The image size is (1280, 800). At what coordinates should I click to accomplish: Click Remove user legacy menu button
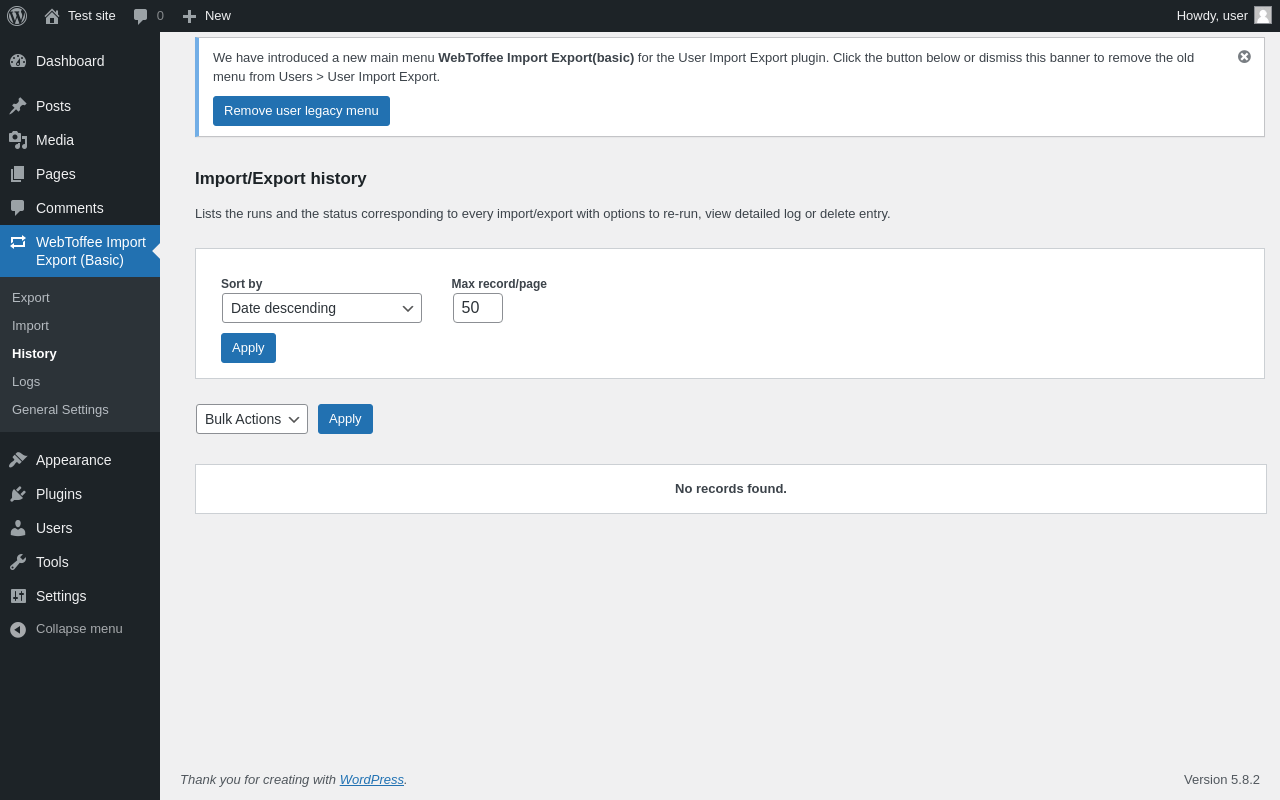click(x=301, y=111)
